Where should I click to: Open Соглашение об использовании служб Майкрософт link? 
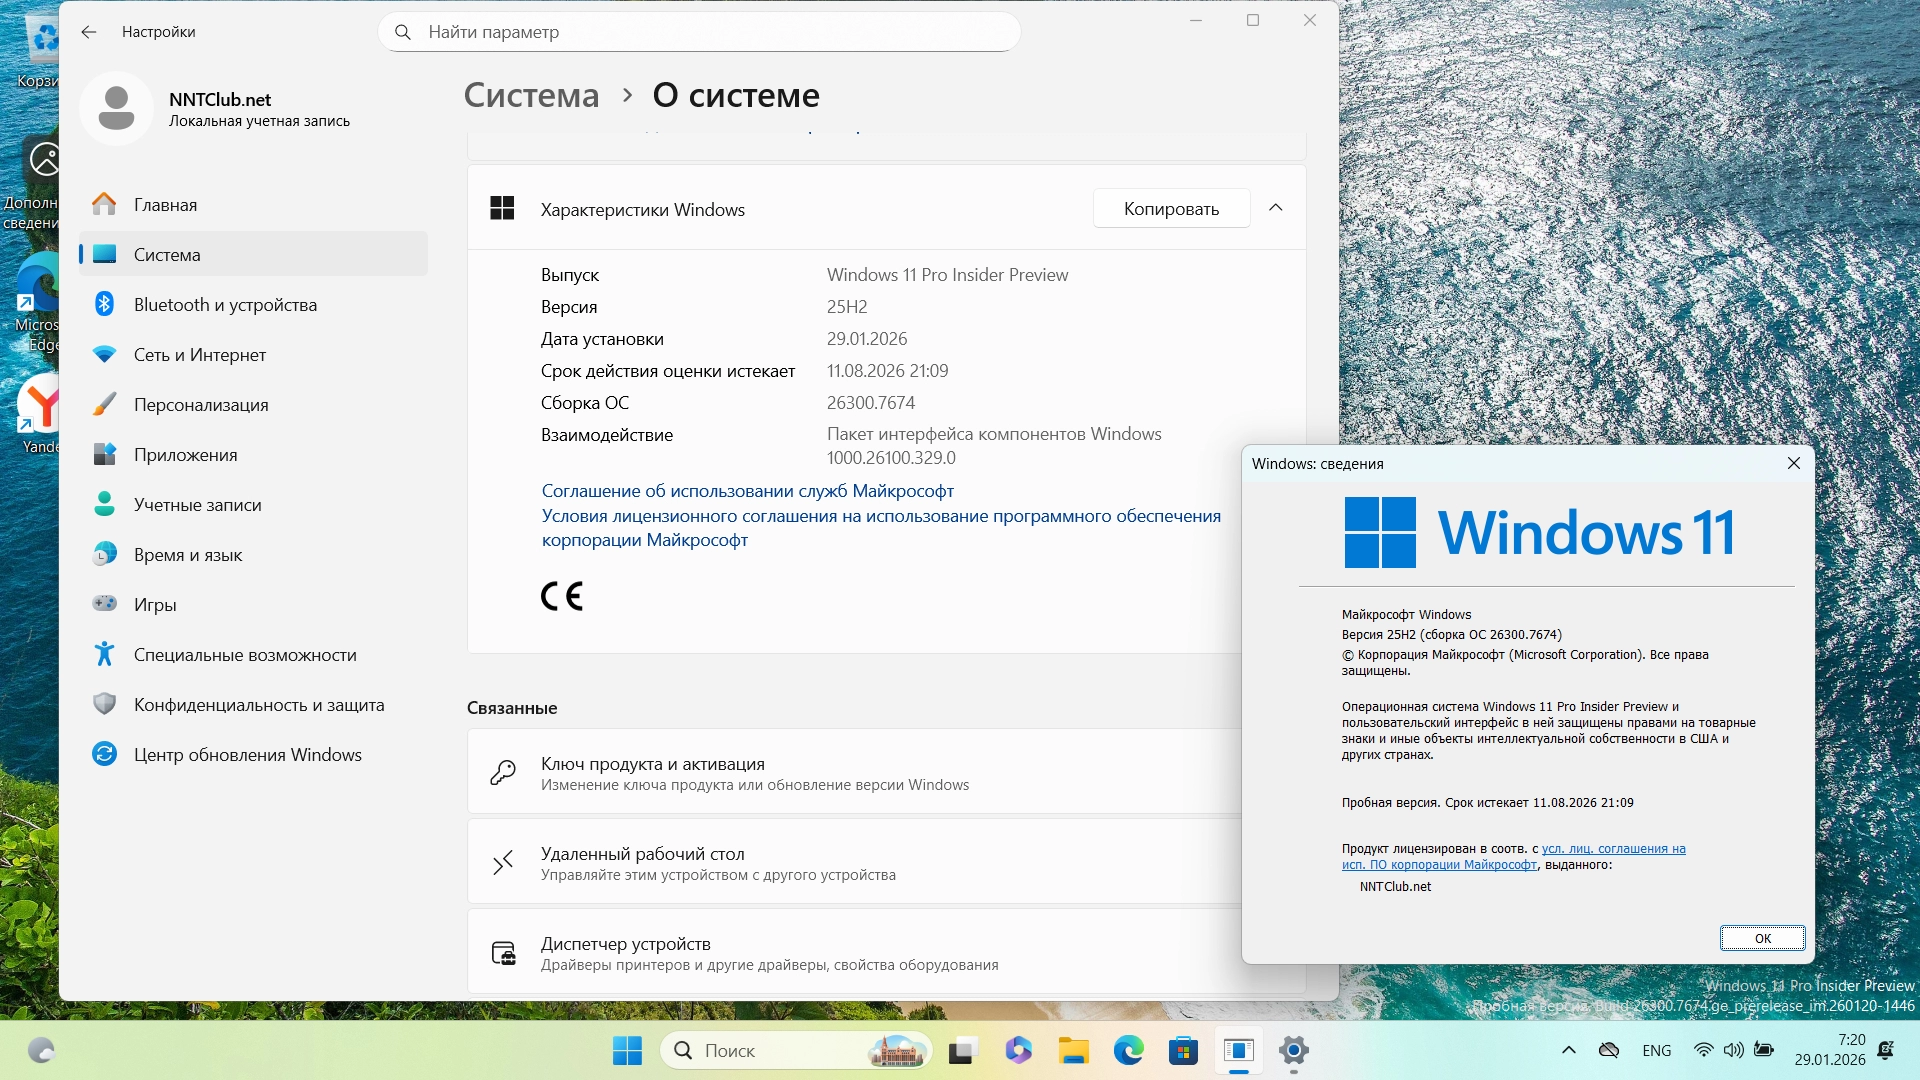[747, 491]
